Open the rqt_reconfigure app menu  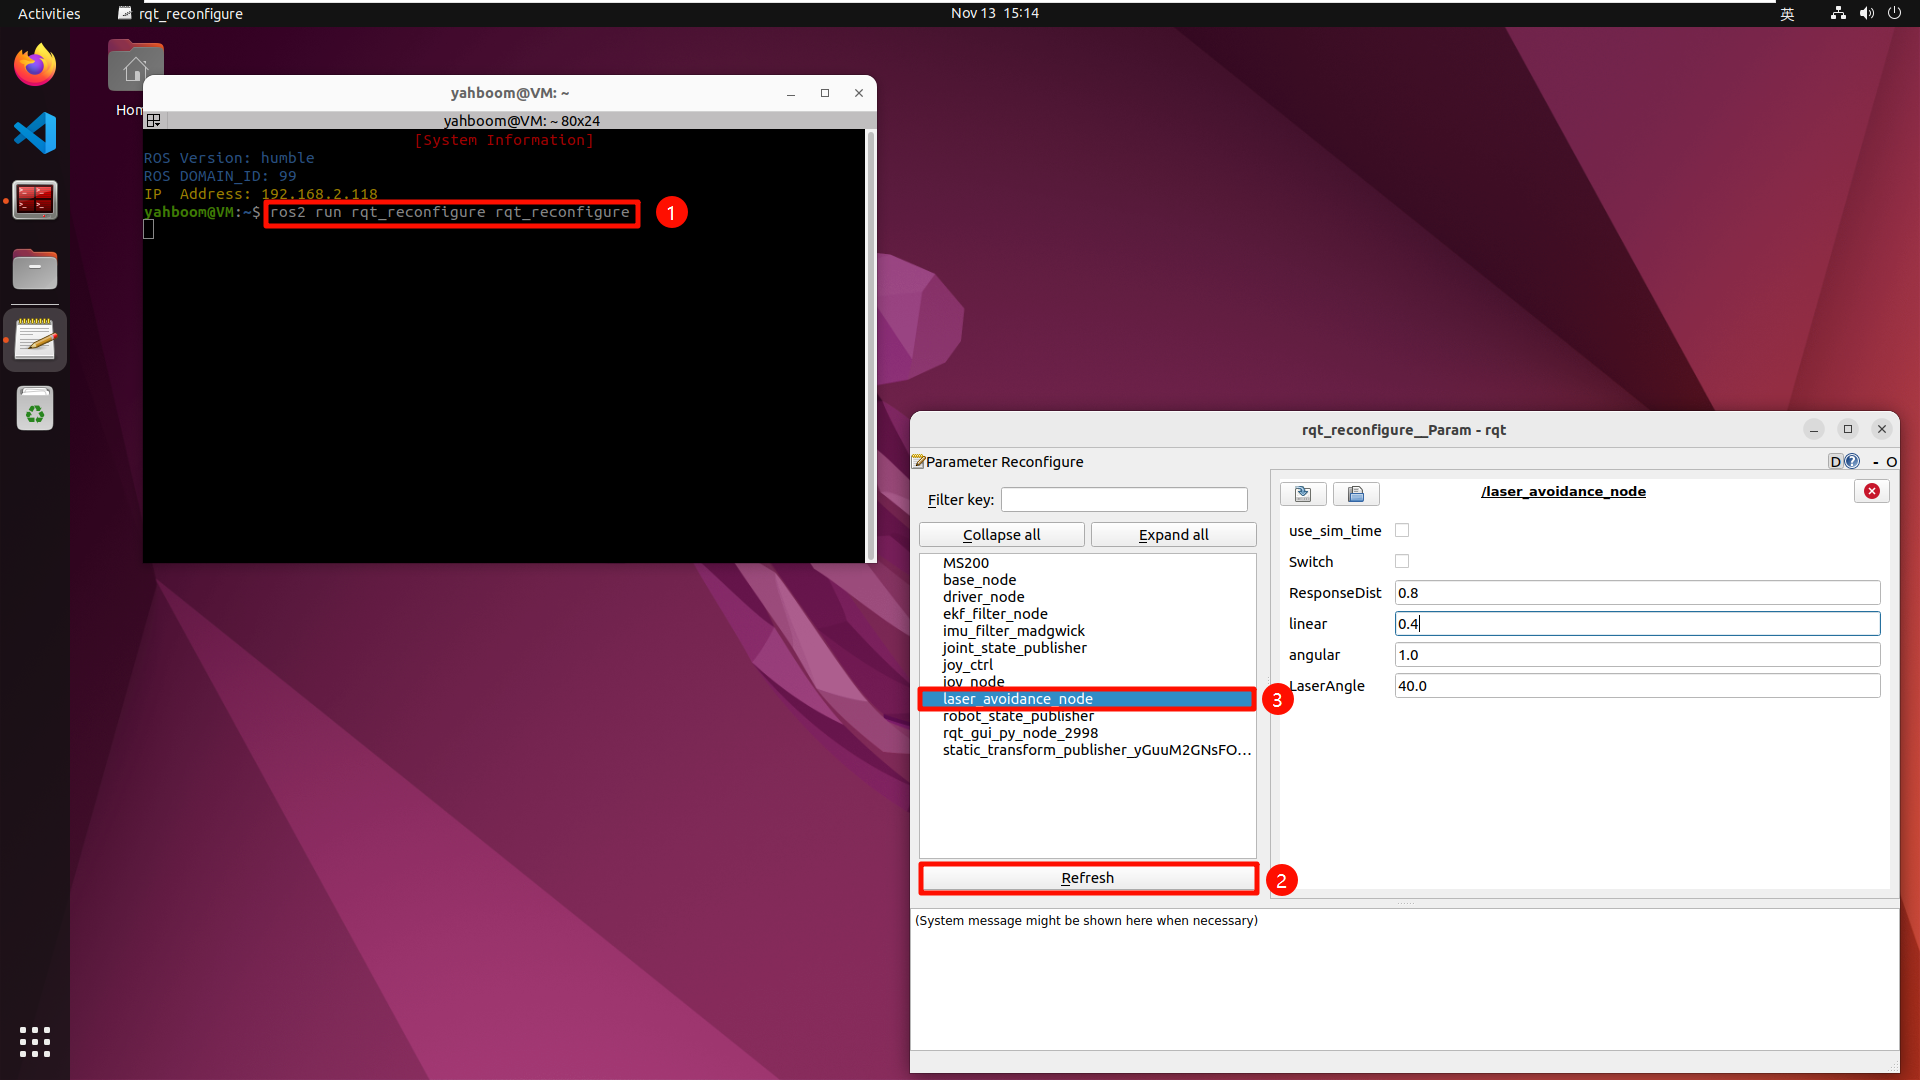[181, 14]
